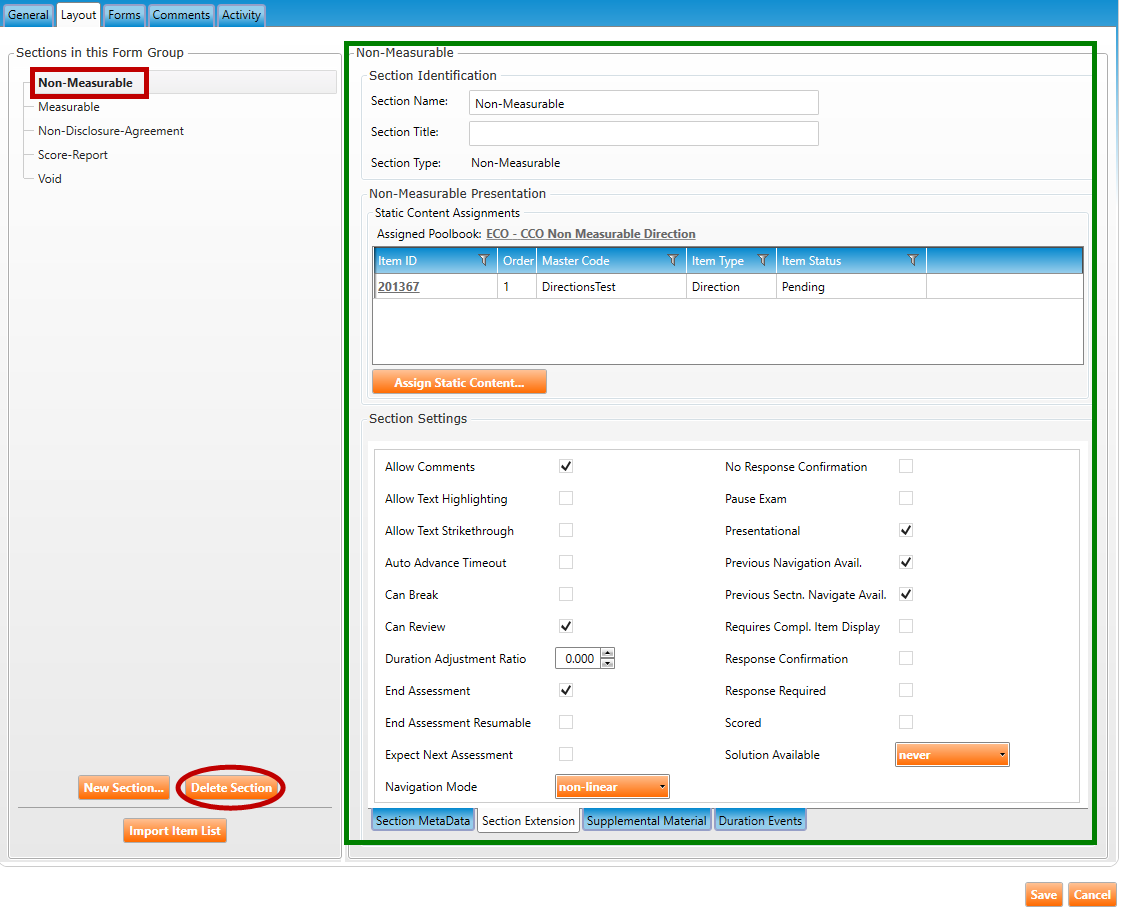Open filter icon on Item Status column
The image size is (1122, 911).
(x=912, y=260)
